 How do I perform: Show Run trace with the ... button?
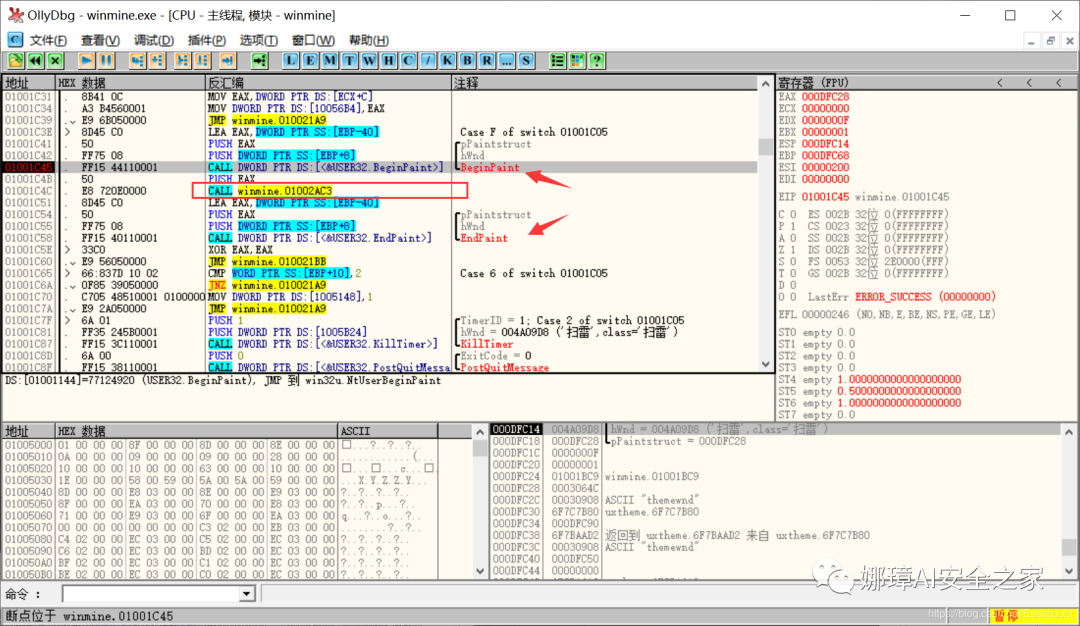coord(507,61)
